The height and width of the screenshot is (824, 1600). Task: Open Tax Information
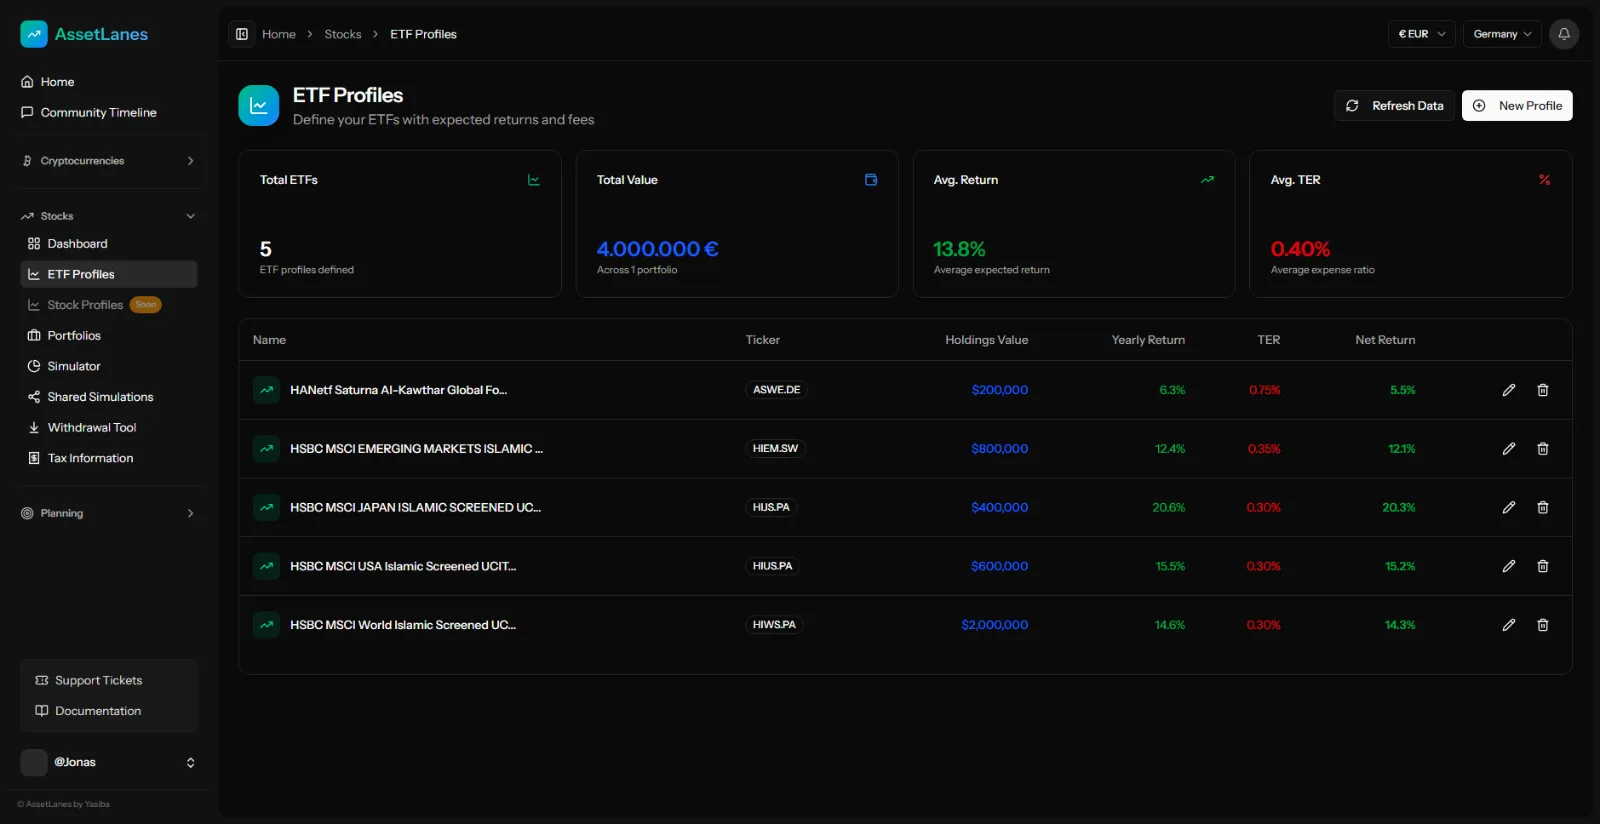point(109,458)
